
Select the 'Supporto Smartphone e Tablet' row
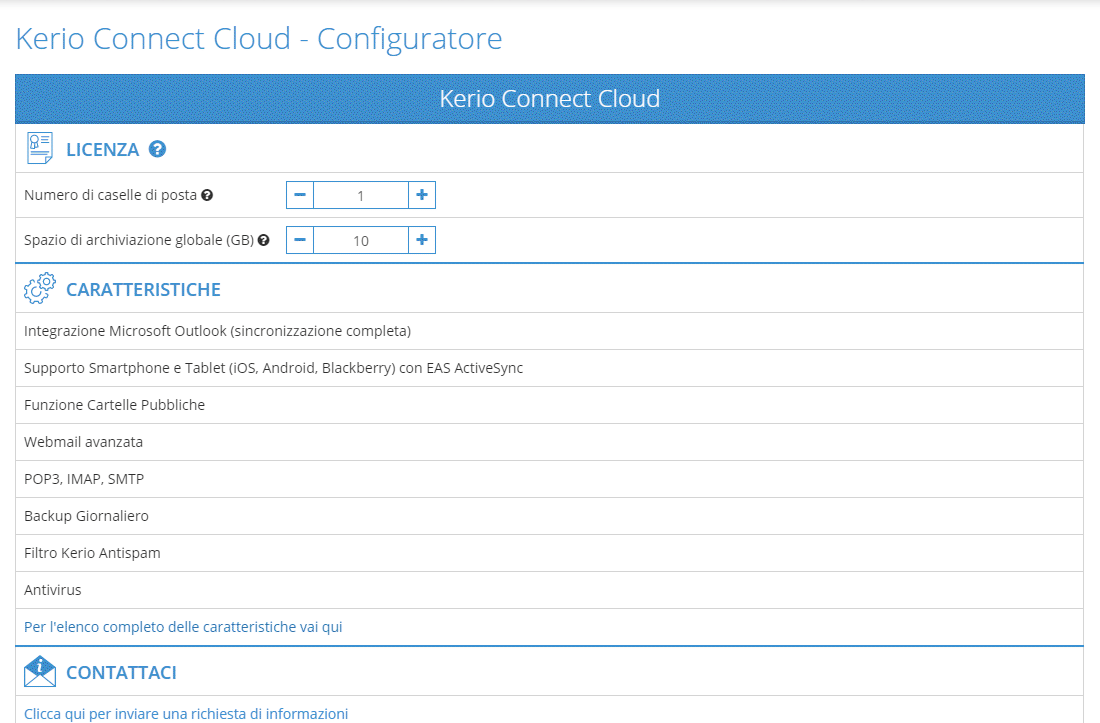point(550,368)
